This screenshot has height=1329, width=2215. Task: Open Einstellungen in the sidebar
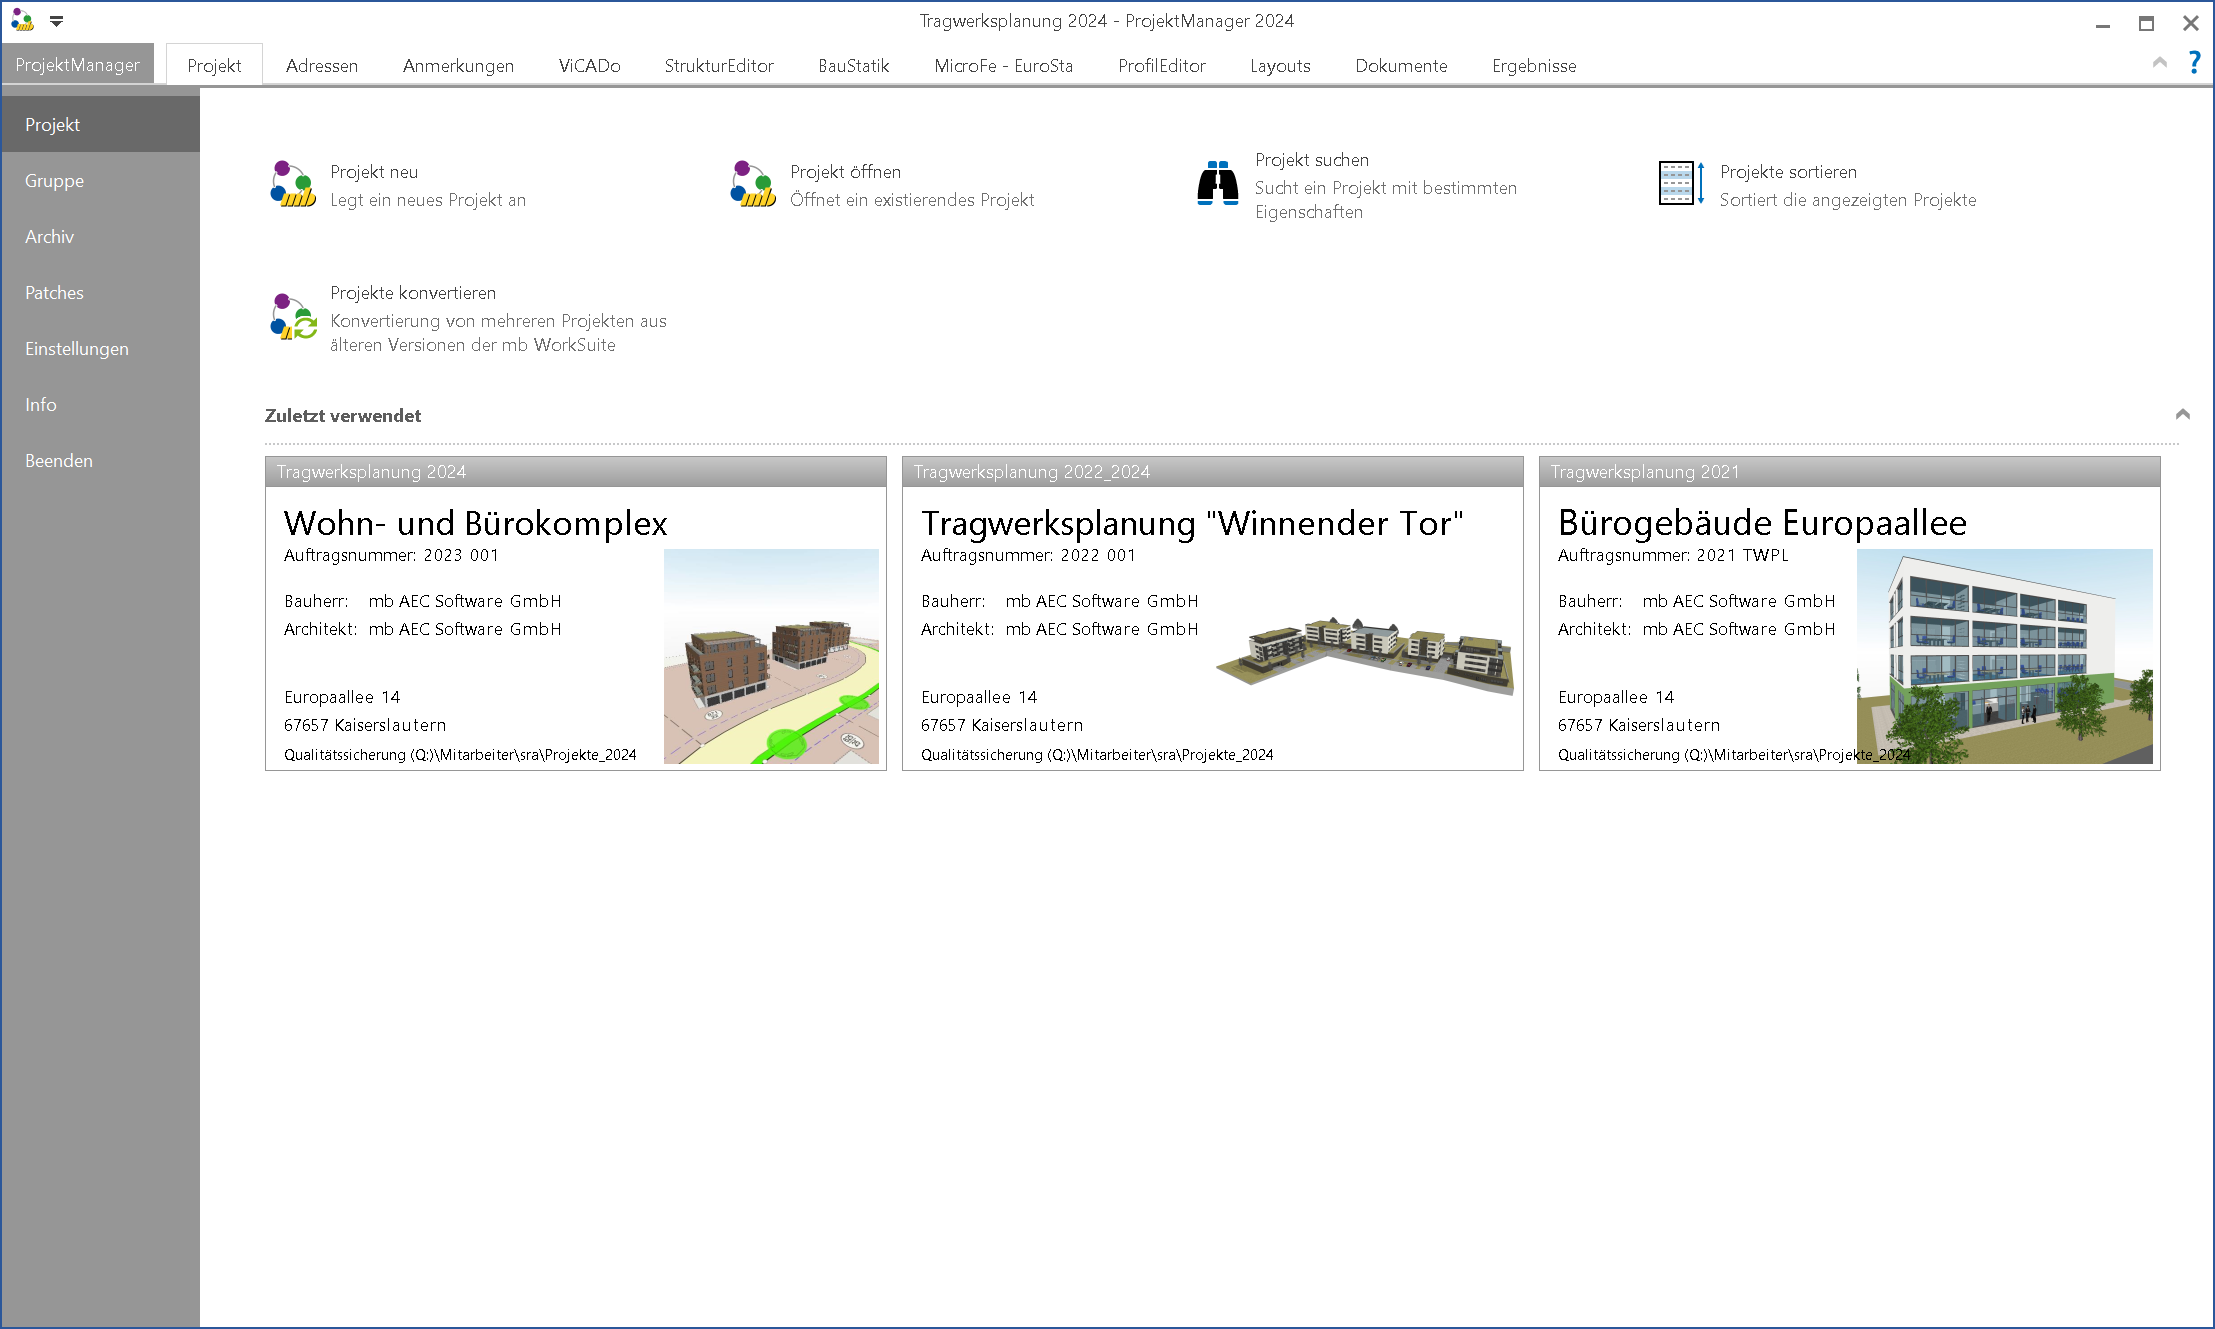pos(77,349)
